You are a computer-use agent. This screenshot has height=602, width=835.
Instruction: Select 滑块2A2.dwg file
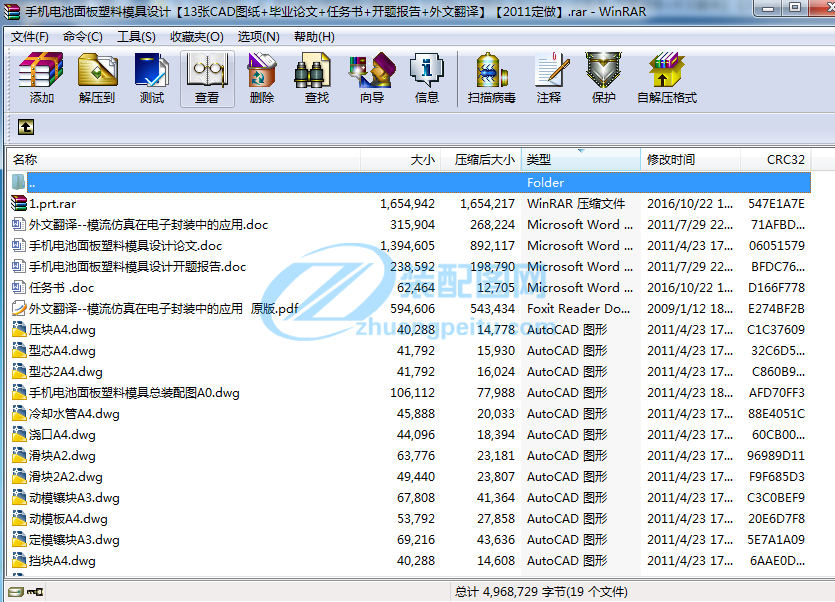66,477
